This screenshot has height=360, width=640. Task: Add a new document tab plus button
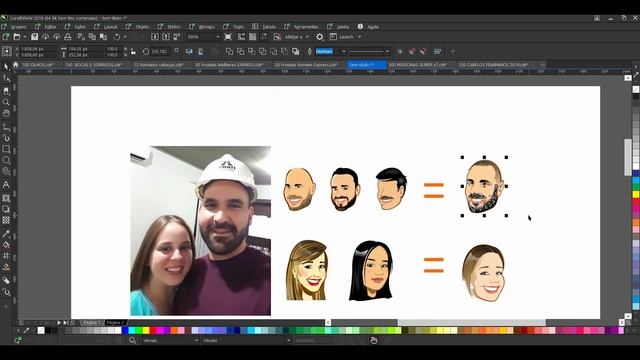[x=542, y=64]
